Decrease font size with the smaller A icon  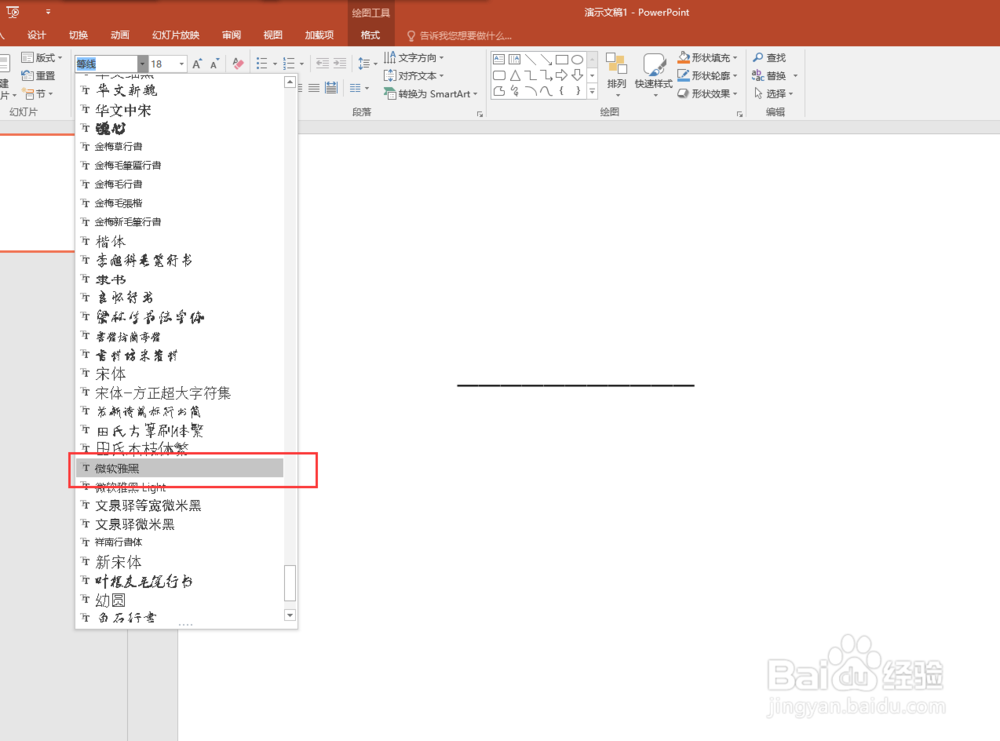214,64
